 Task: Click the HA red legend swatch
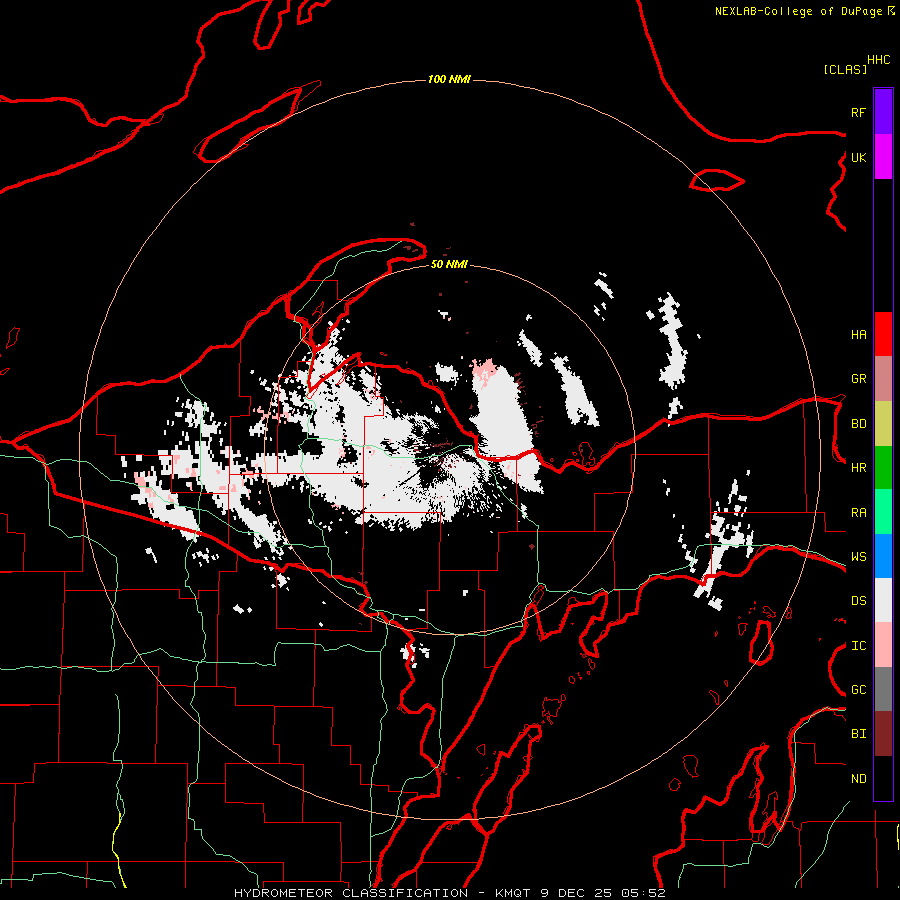[883, 334]
